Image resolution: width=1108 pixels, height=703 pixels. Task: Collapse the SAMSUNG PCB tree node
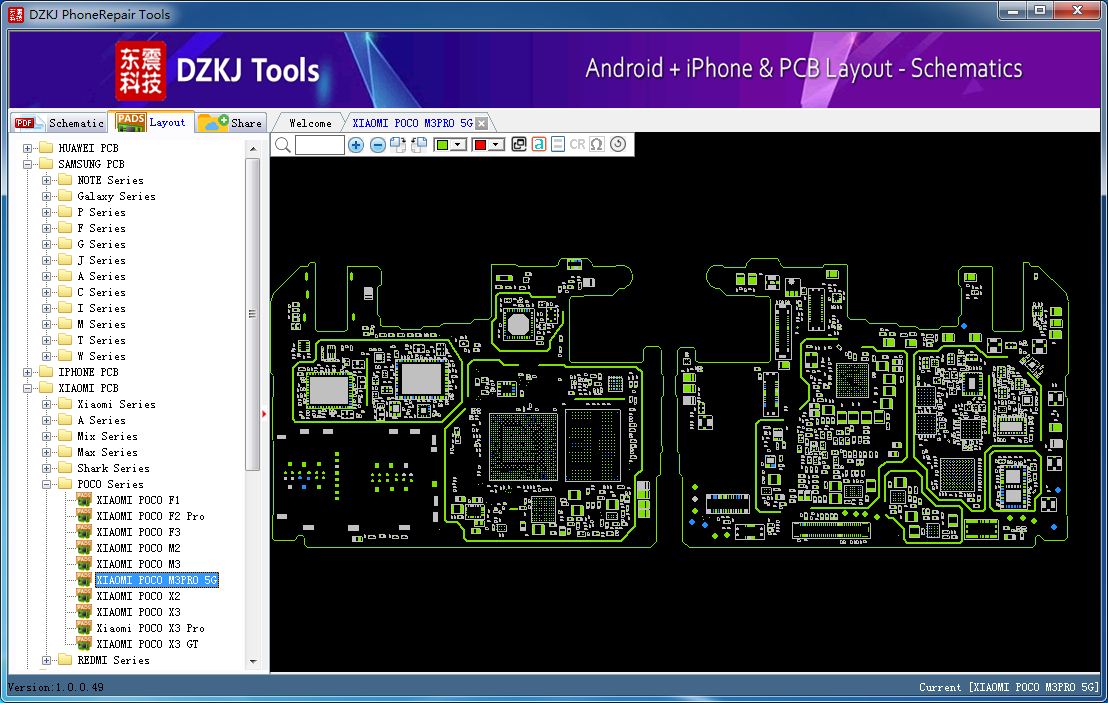(x=28, y=165)
